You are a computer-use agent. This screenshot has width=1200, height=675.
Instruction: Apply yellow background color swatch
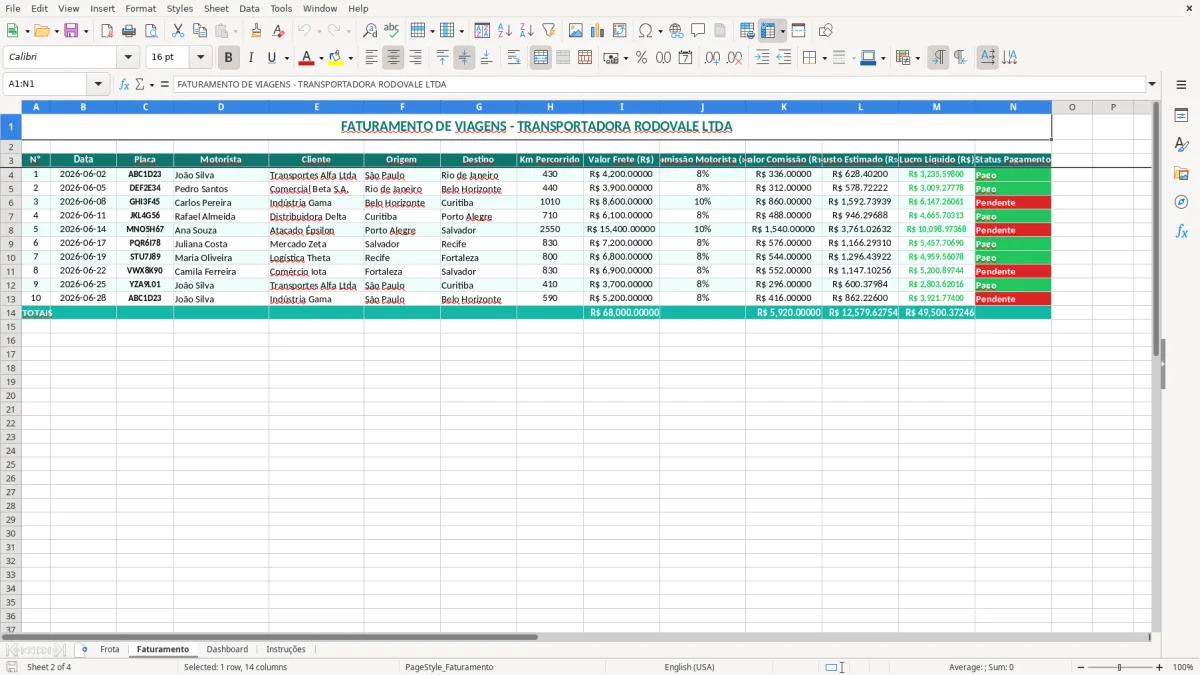(x=336, y=58)
